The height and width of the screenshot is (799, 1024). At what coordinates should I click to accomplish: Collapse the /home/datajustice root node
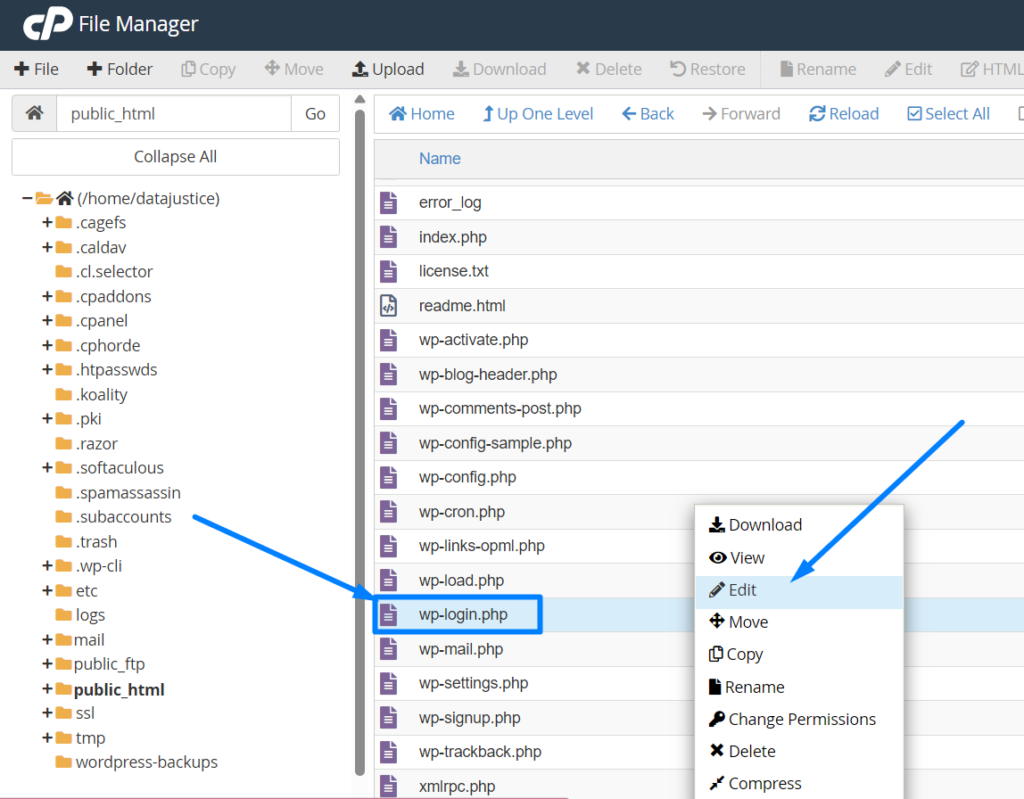coord(27,198)
